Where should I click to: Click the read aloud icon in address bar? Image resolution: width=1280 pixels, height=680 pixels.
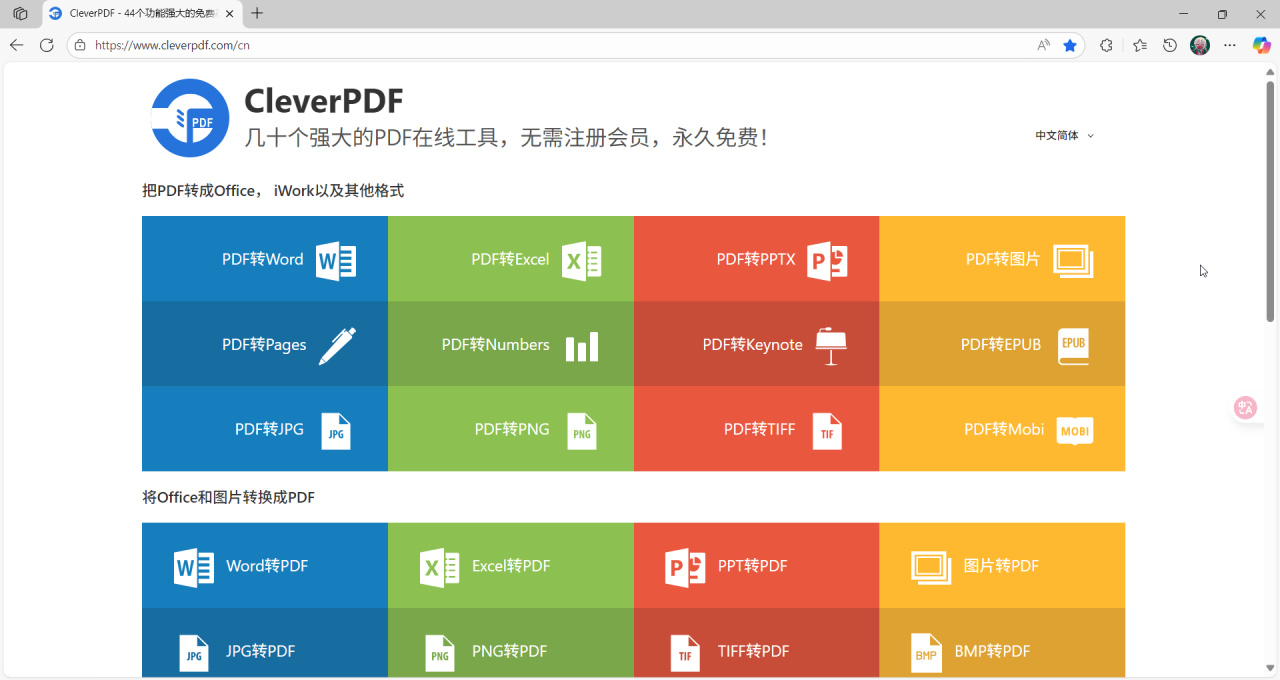[x=1043, y=45]
